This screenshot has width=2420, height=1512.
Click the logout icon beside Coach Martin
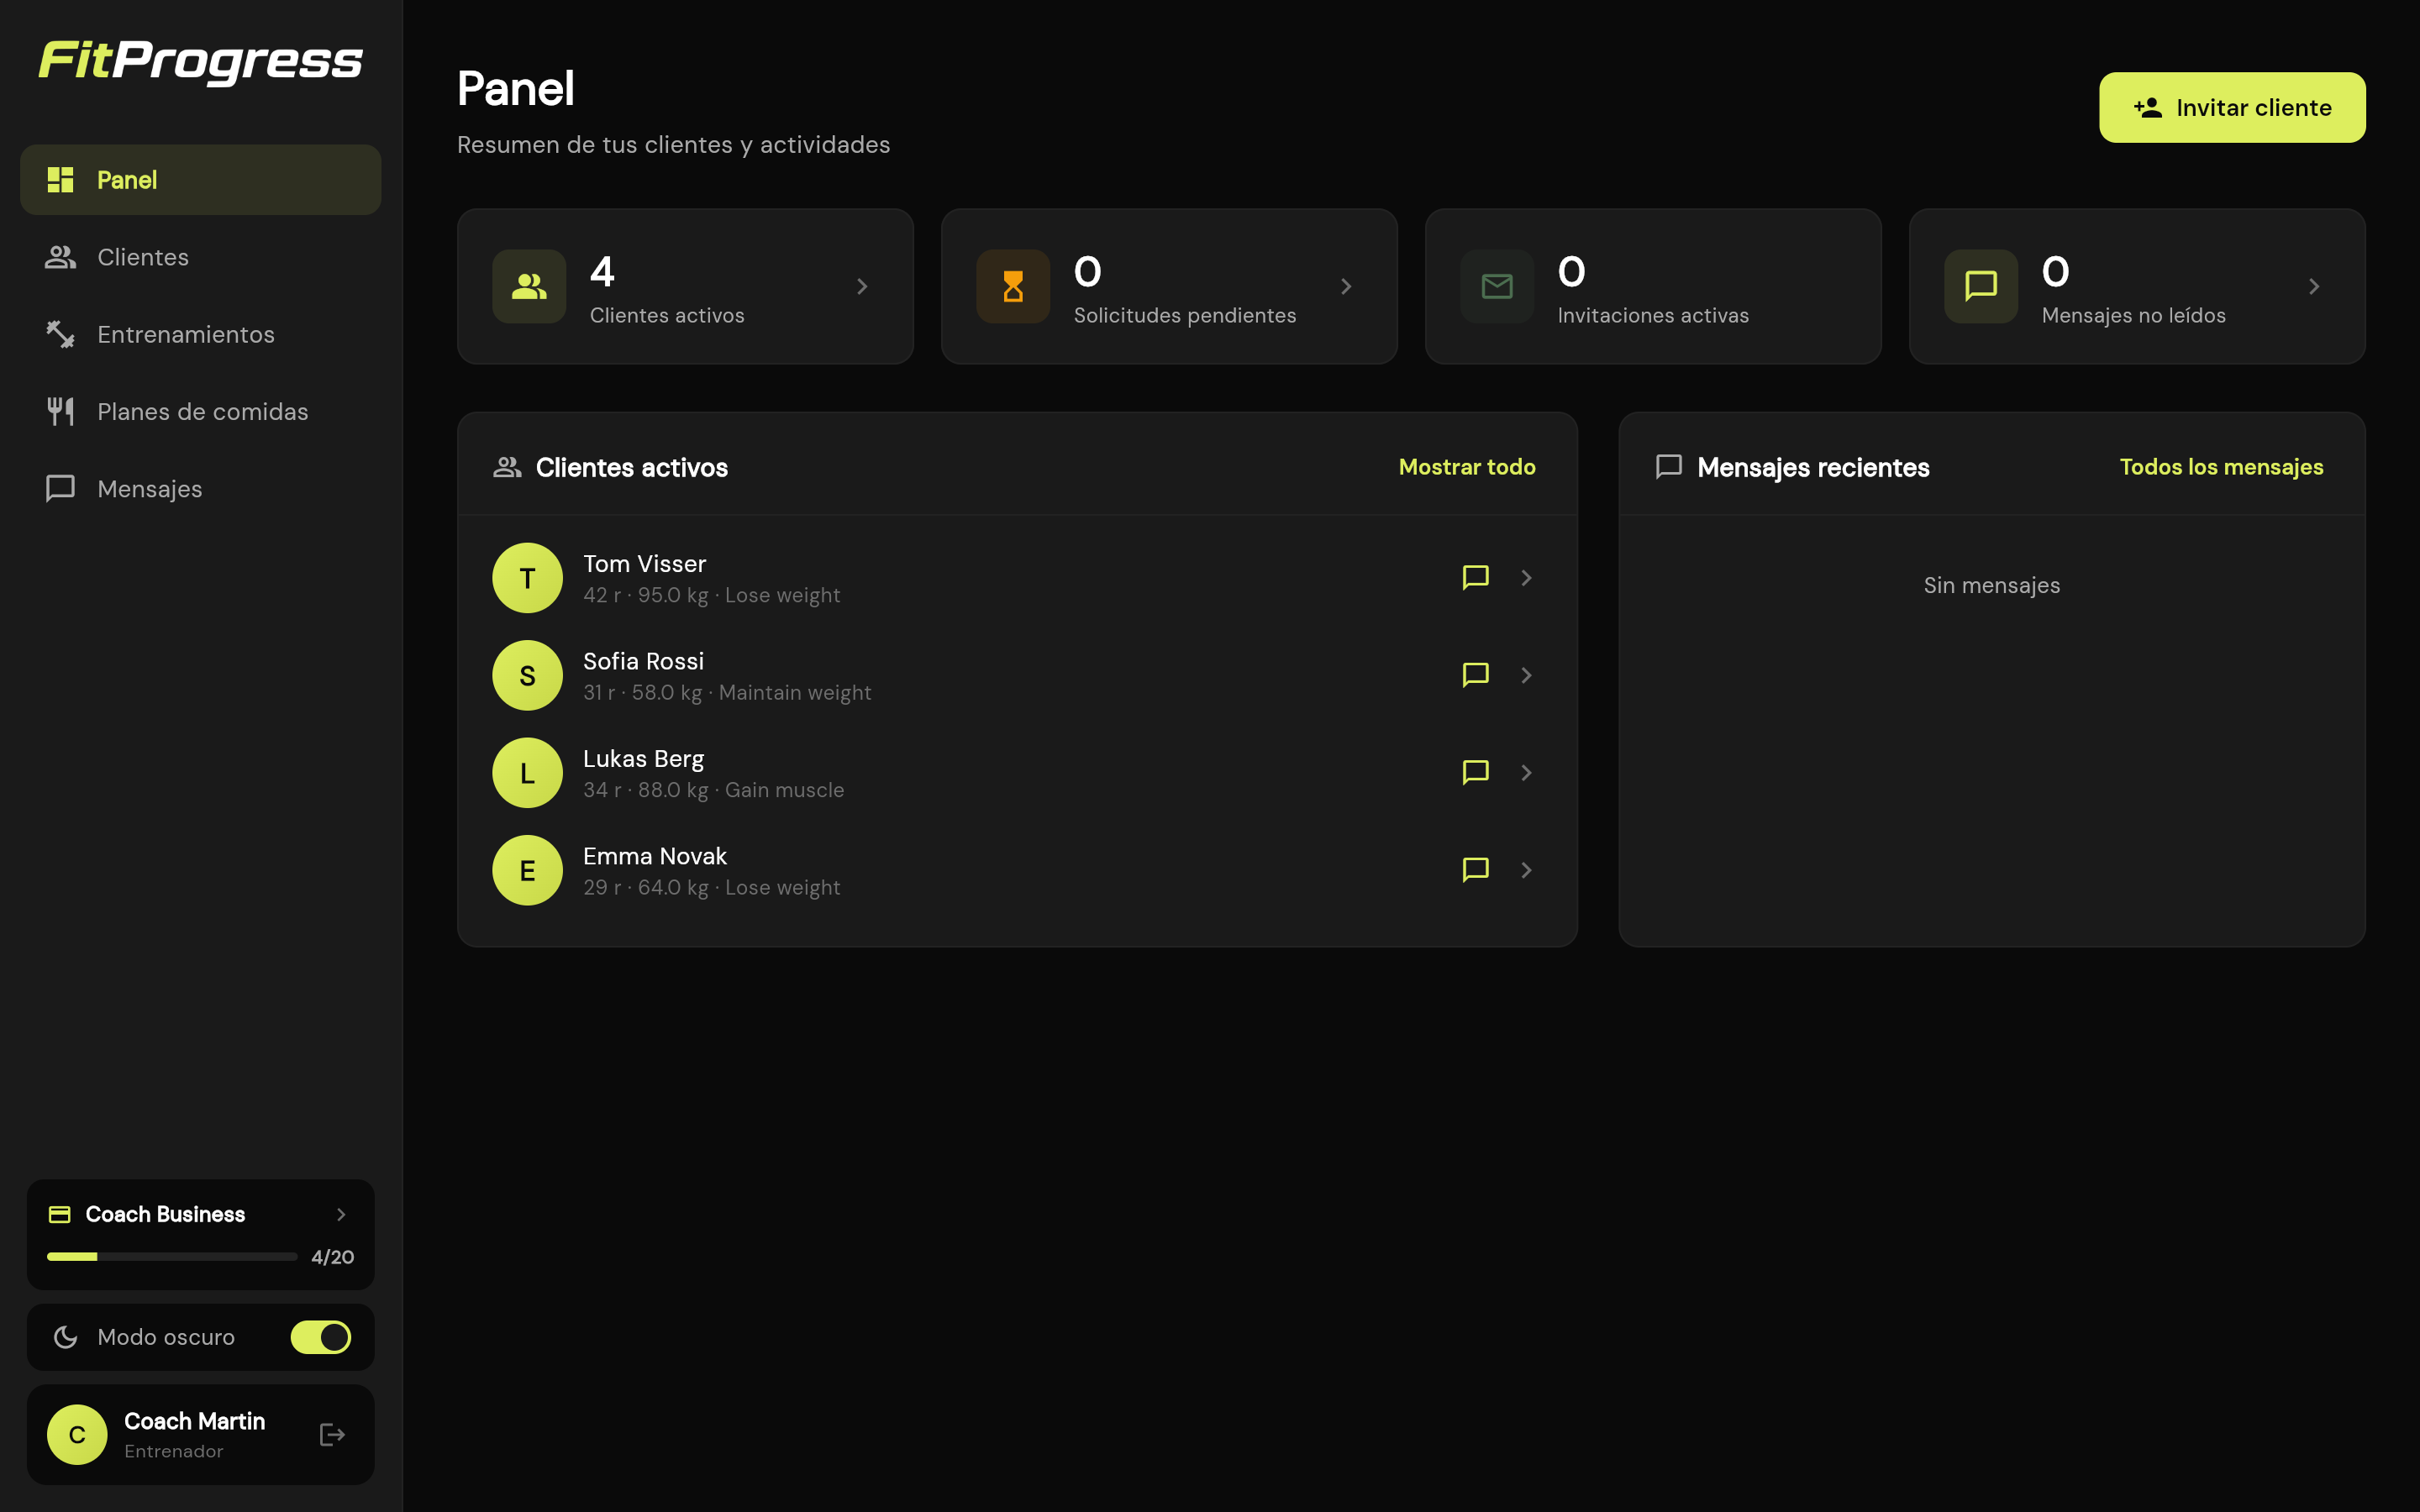[x=332, y=1435]
